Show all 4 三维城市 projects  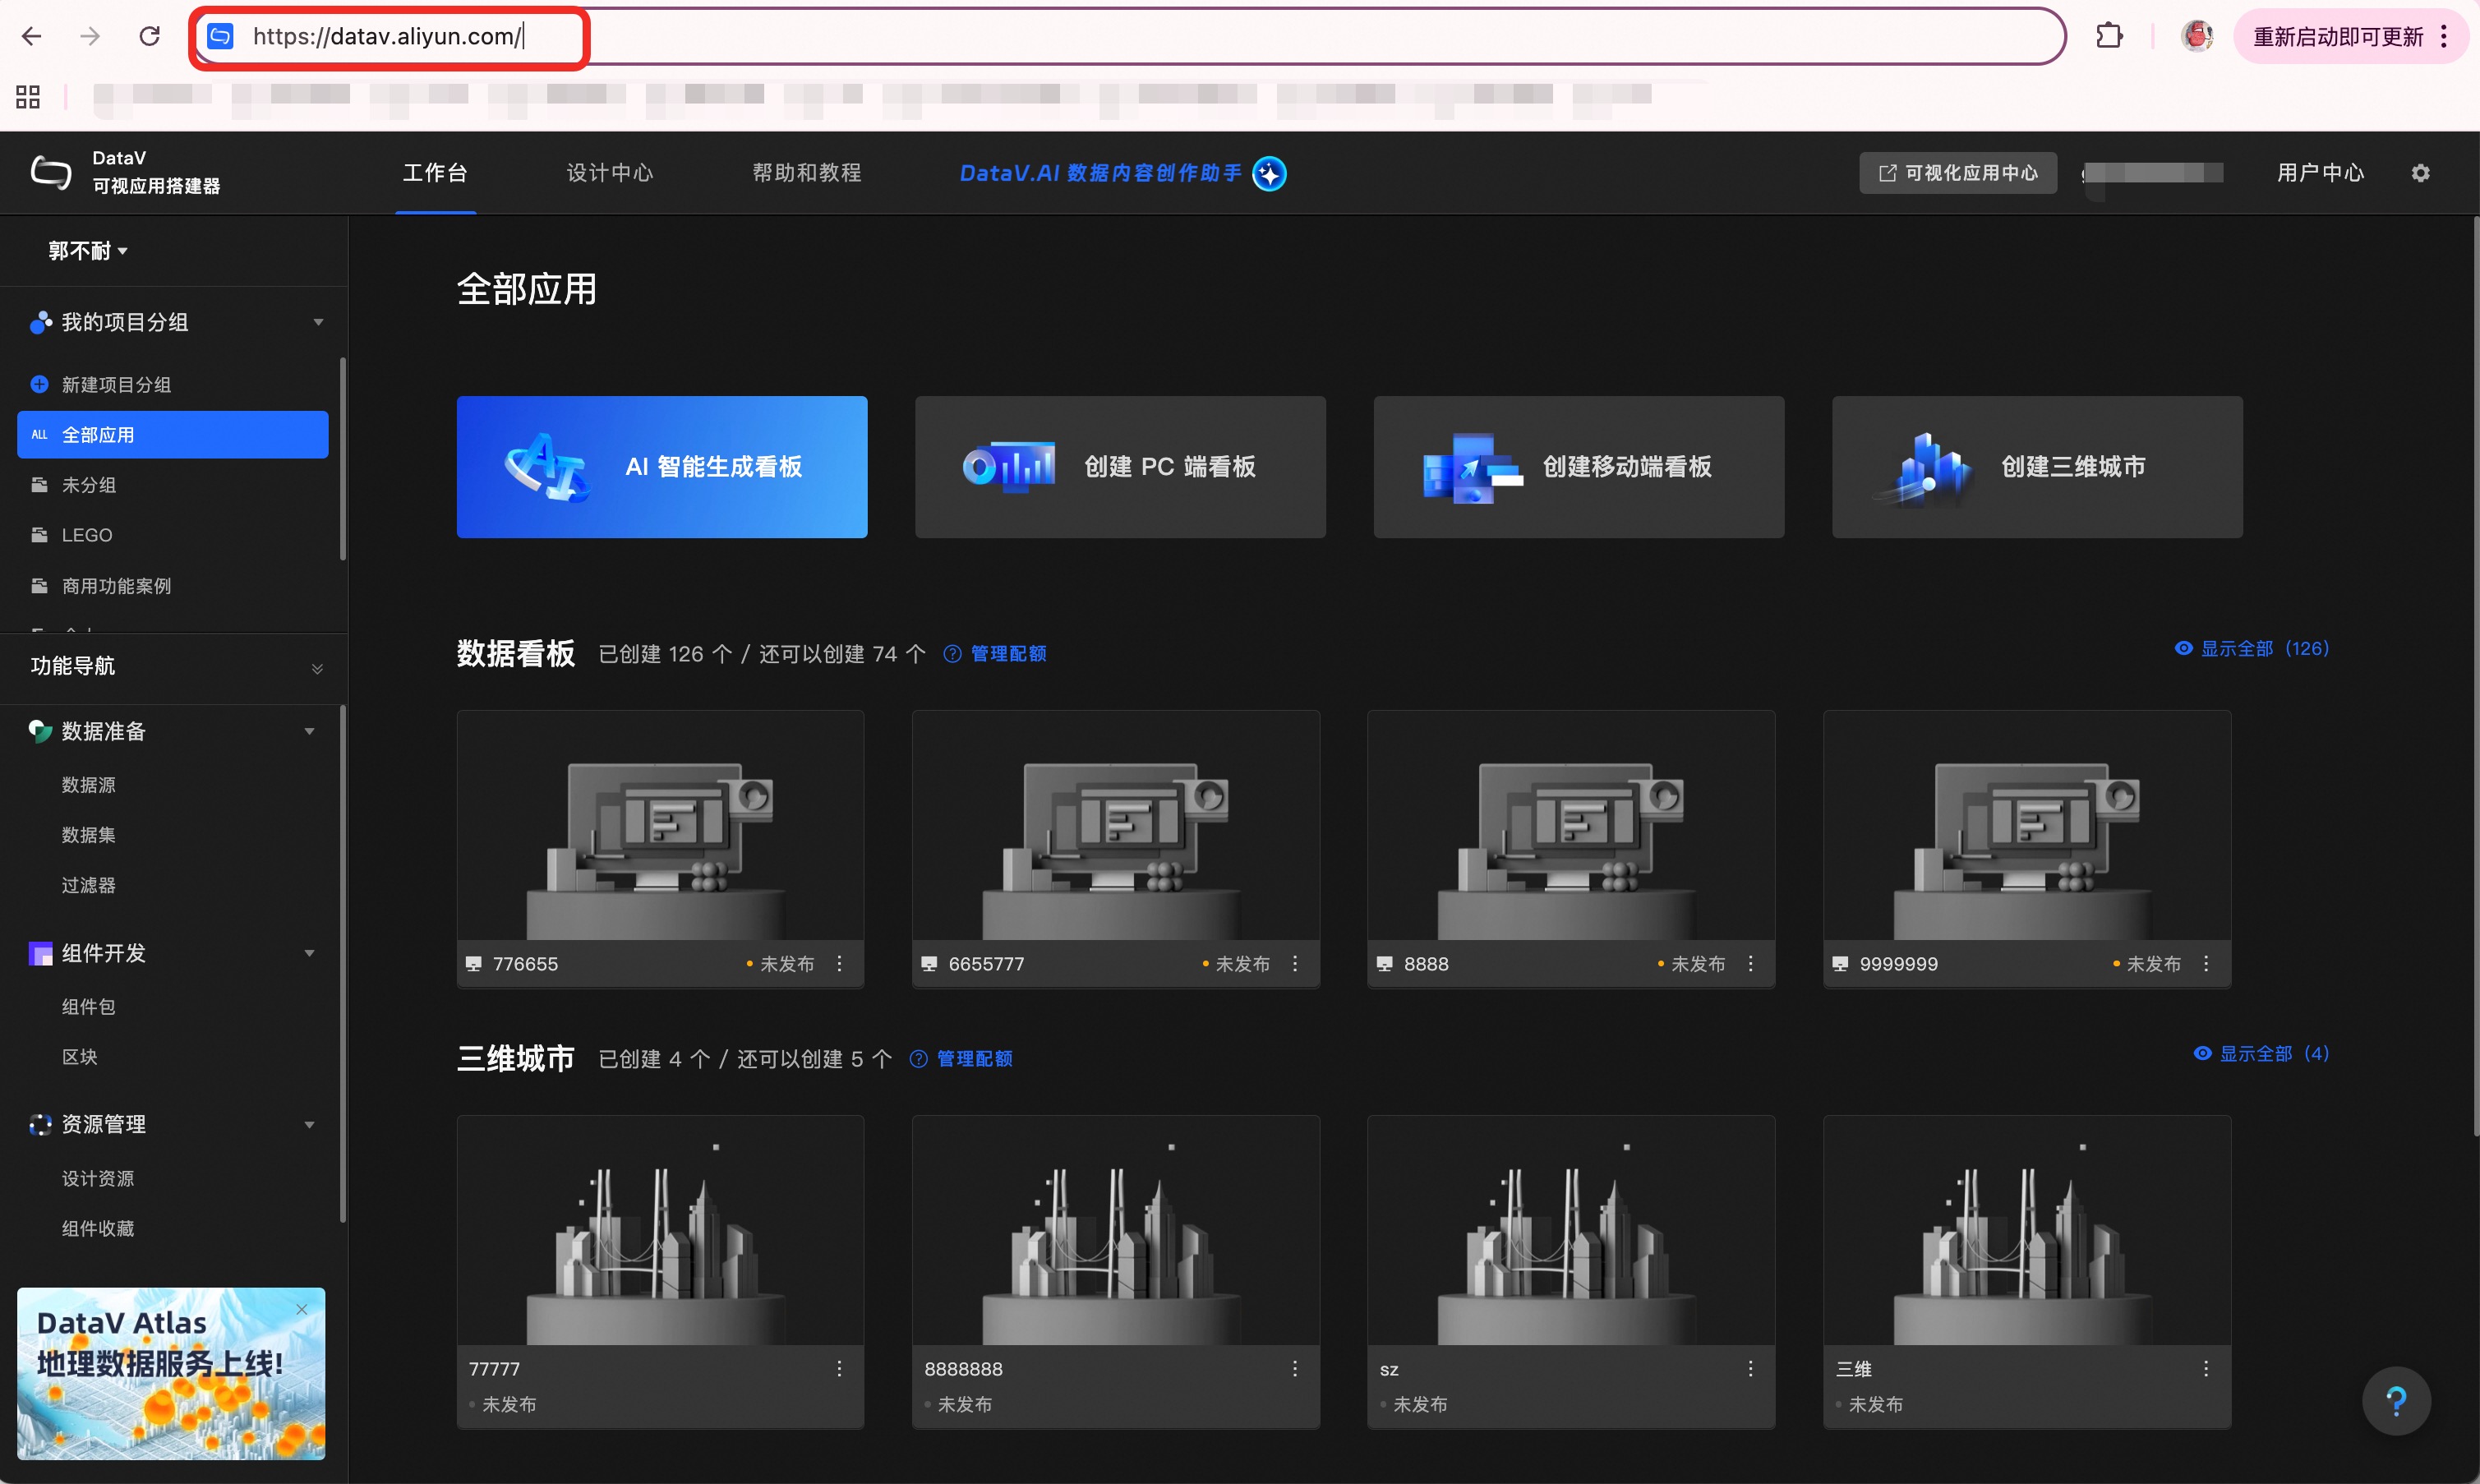coord(2261,1053)
